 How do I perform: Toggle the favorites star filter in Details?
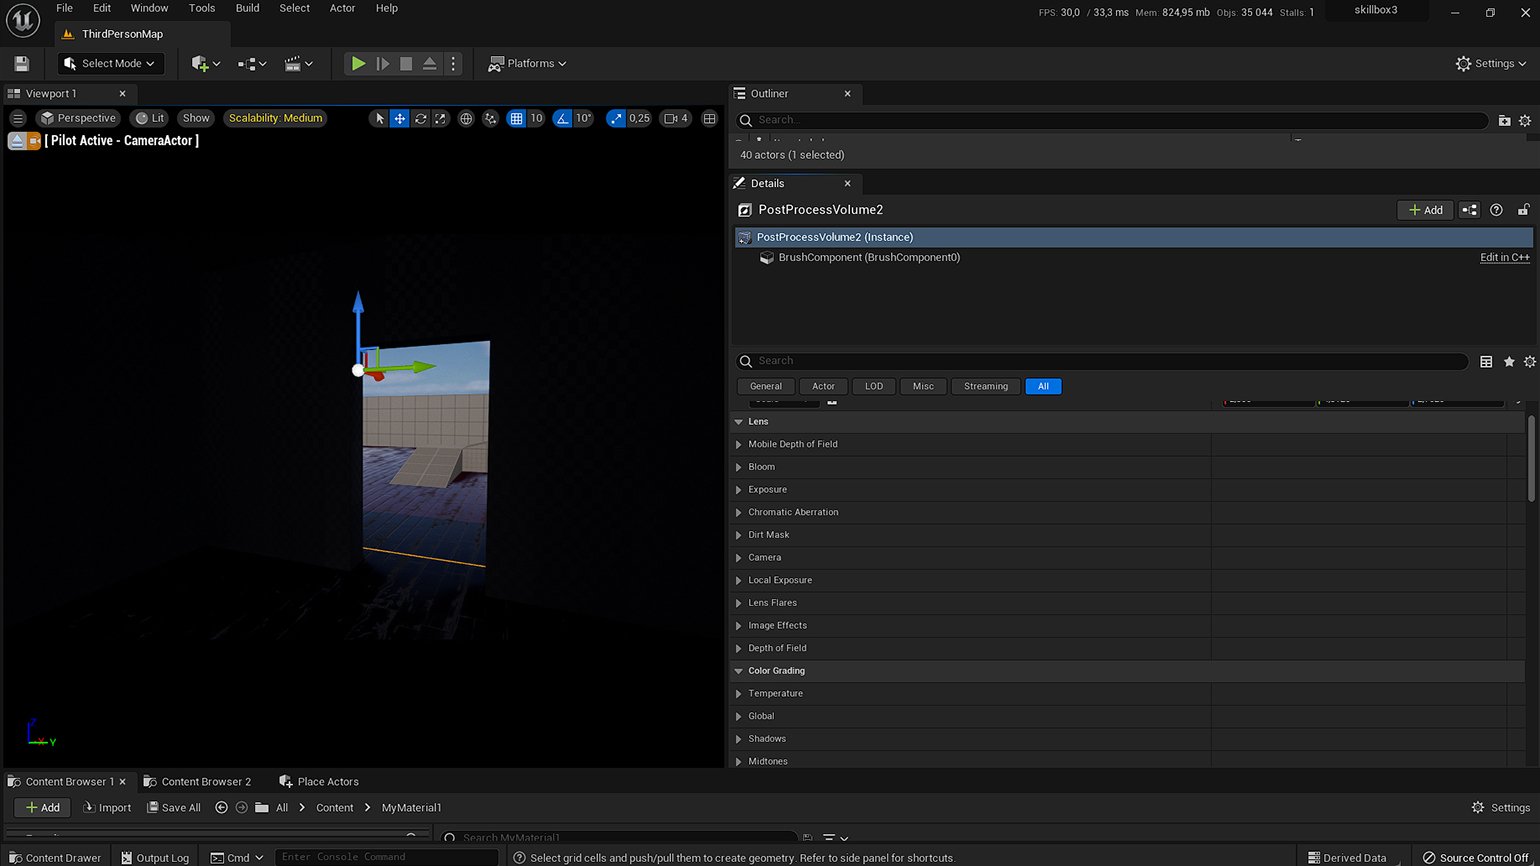[x=1509, y=361]
